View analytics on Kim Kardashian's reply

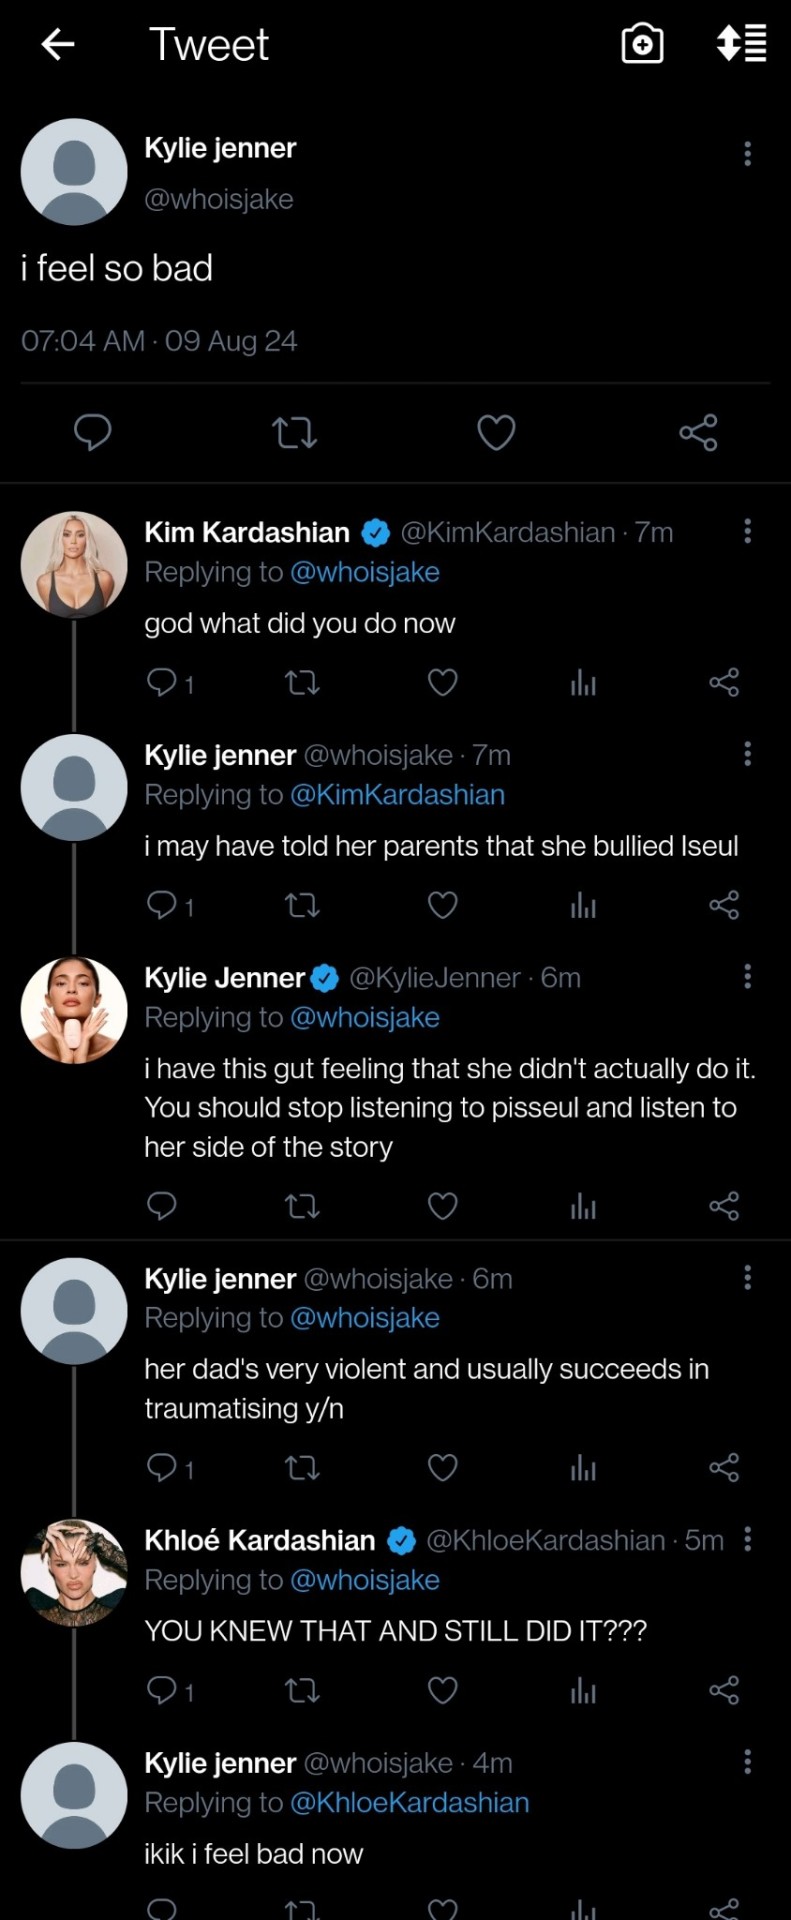point(583,683)
